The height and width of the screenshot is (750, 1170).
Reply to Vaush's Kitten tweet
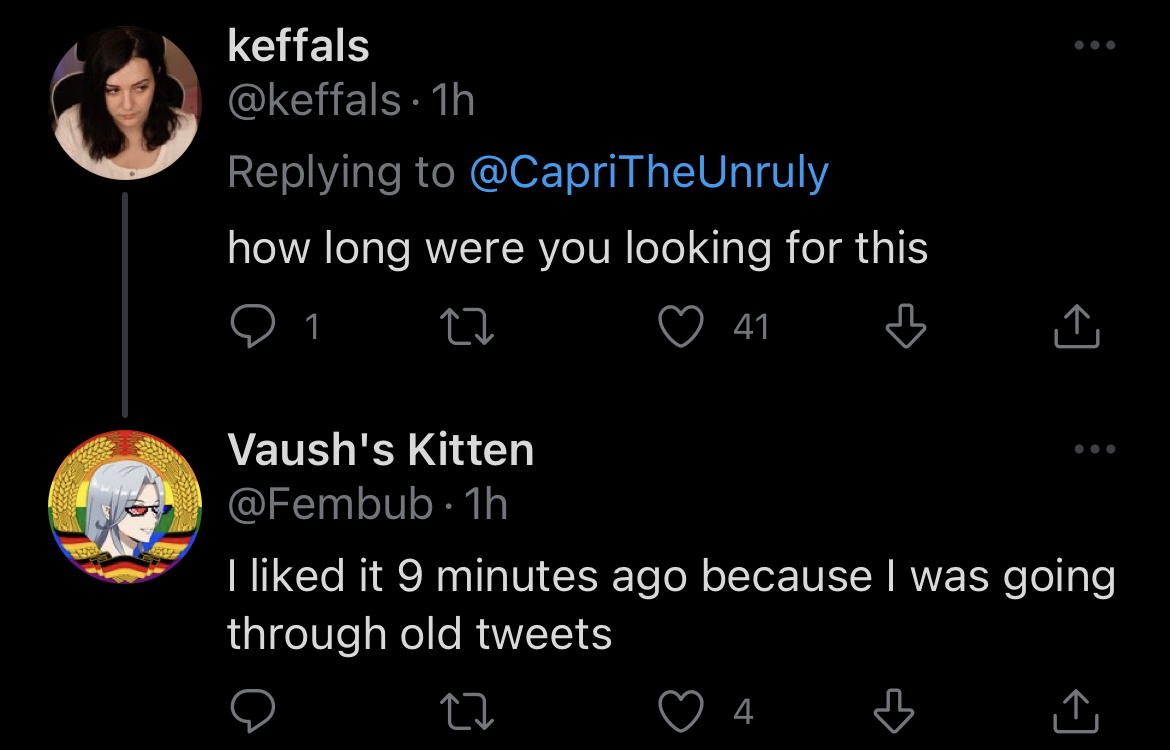click(x=253, y=710)
